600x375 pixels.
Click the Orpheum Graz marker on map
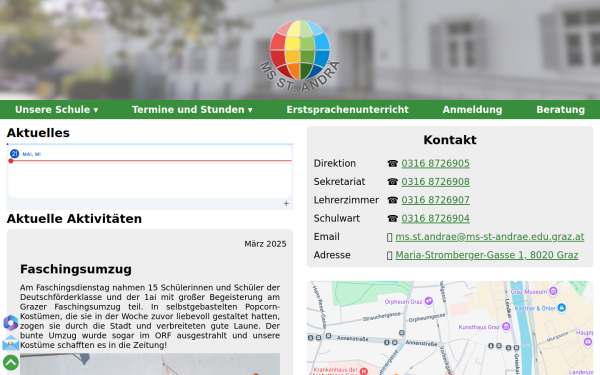coord(429,301)
